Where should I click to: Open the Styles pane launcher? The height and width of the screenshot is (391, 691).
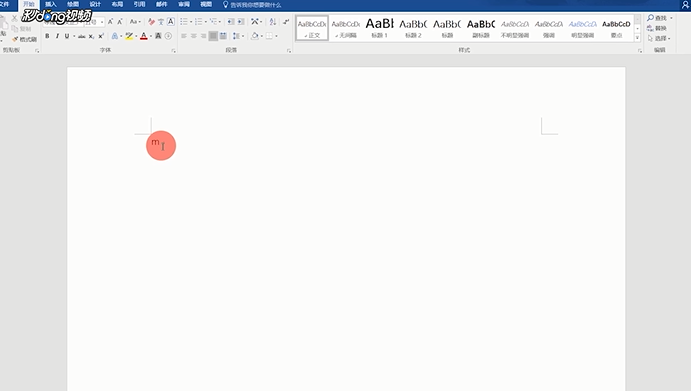click(640, 51)
